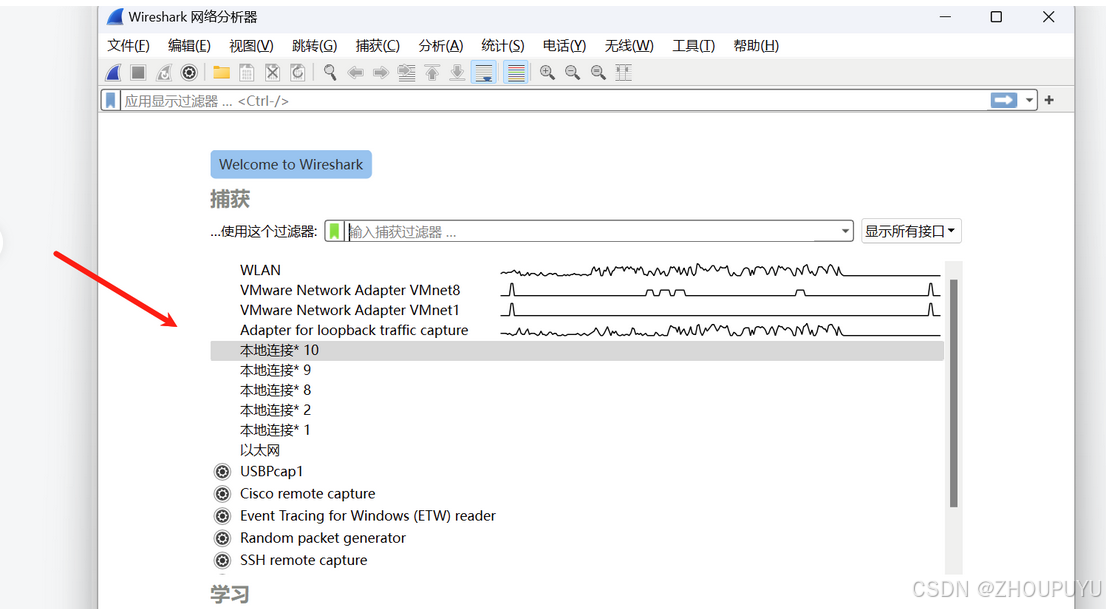This screenshot has width=1106, height=609.
Task: Click the Zoom in toolbar icon
Action: pyautogui.click(x=547, y=72)
